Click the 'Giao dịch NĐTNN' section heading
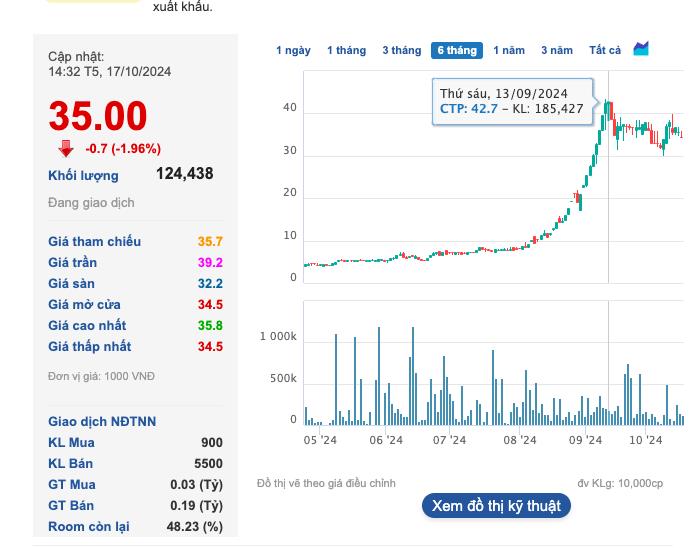The height and width of the screenshot is (548, 696). [102, 421]
